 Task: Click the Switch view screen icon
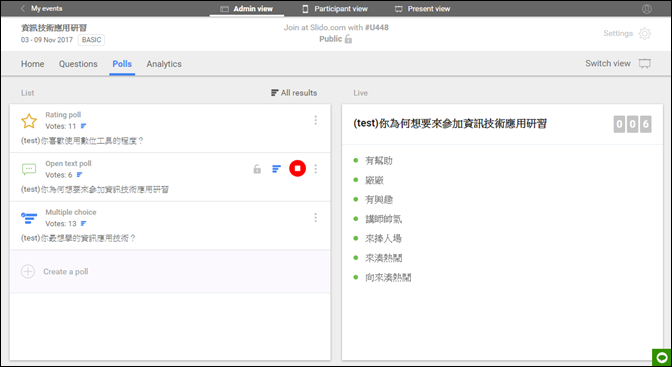tap(645, 64)
